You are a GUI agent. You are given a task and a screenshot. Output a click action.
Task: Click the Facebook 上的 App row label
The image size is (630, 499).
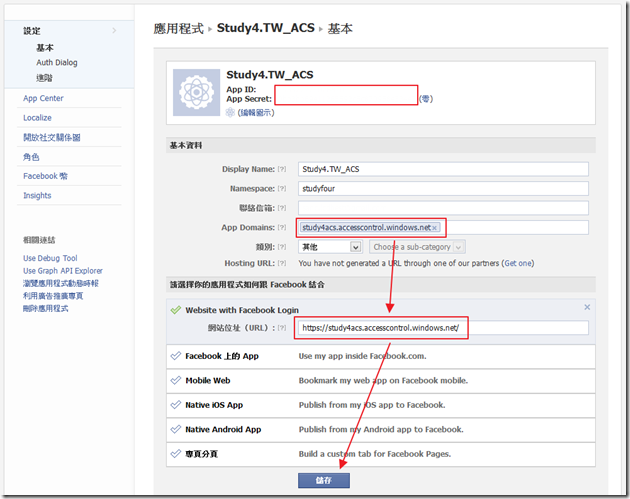[x=222, y=356]
